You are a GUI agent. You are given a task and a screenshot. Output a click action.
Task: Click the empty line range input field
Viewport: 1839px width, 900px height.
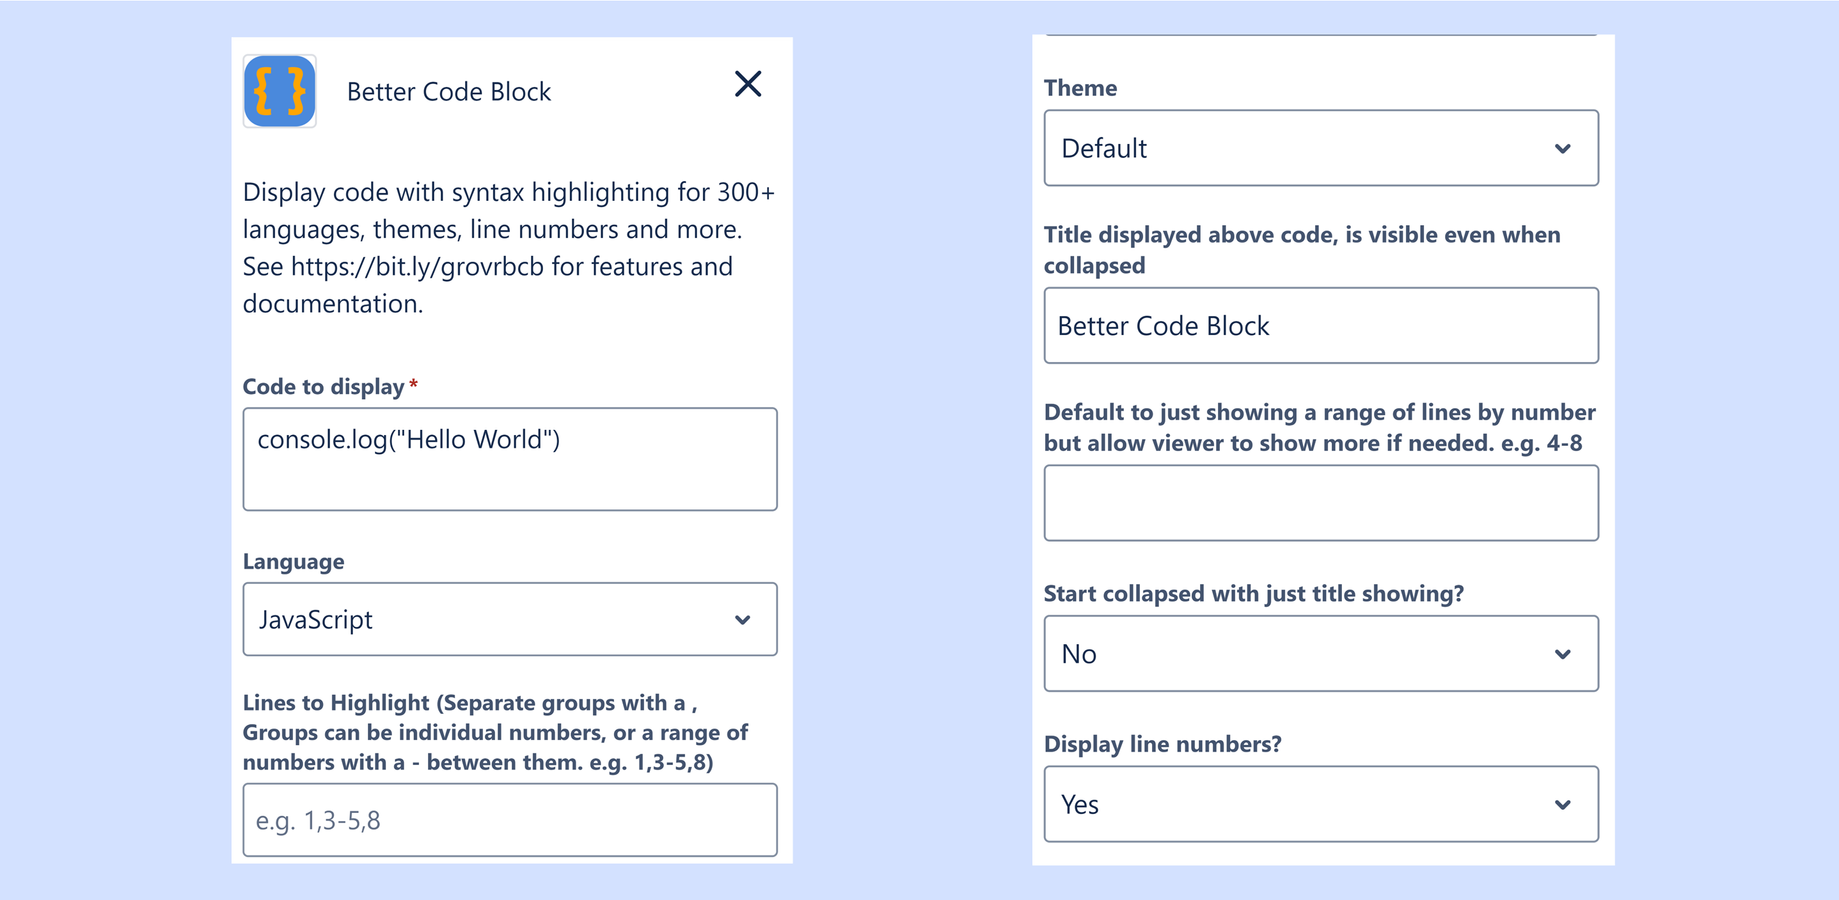click(x=1321, y=503)
